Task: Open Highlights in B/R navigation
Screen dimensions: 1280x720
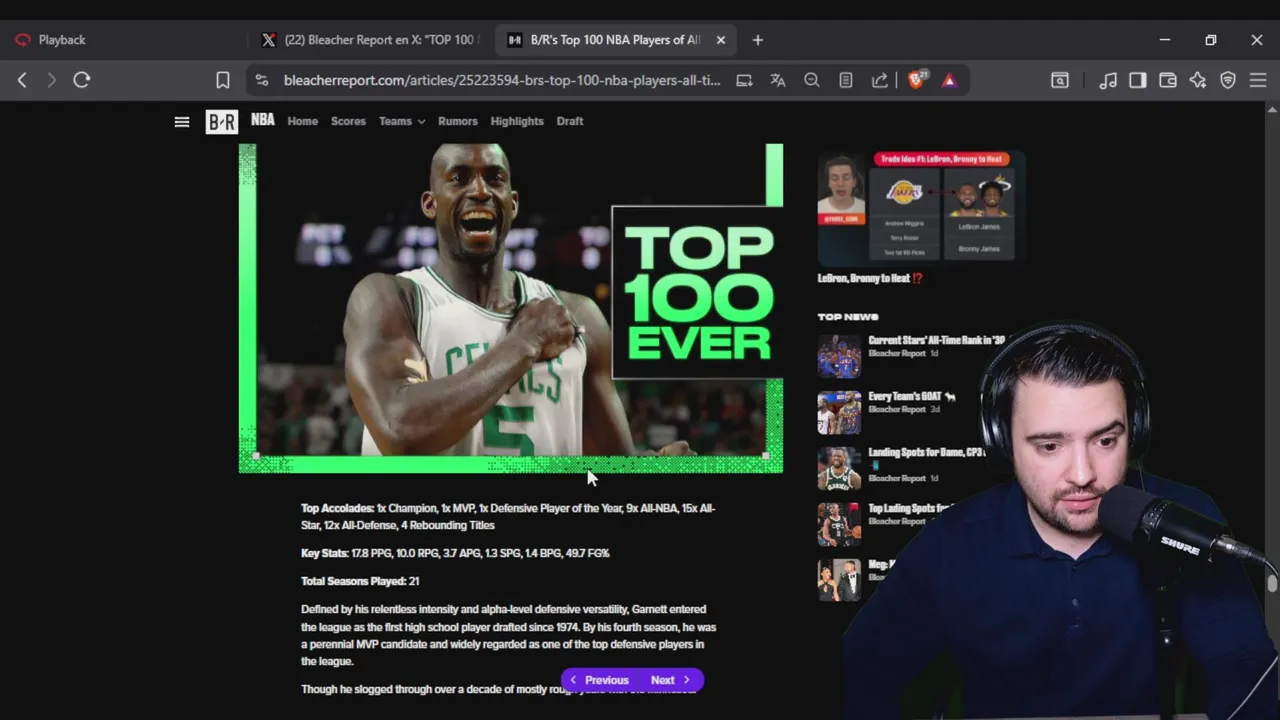Action: (517, 121)
